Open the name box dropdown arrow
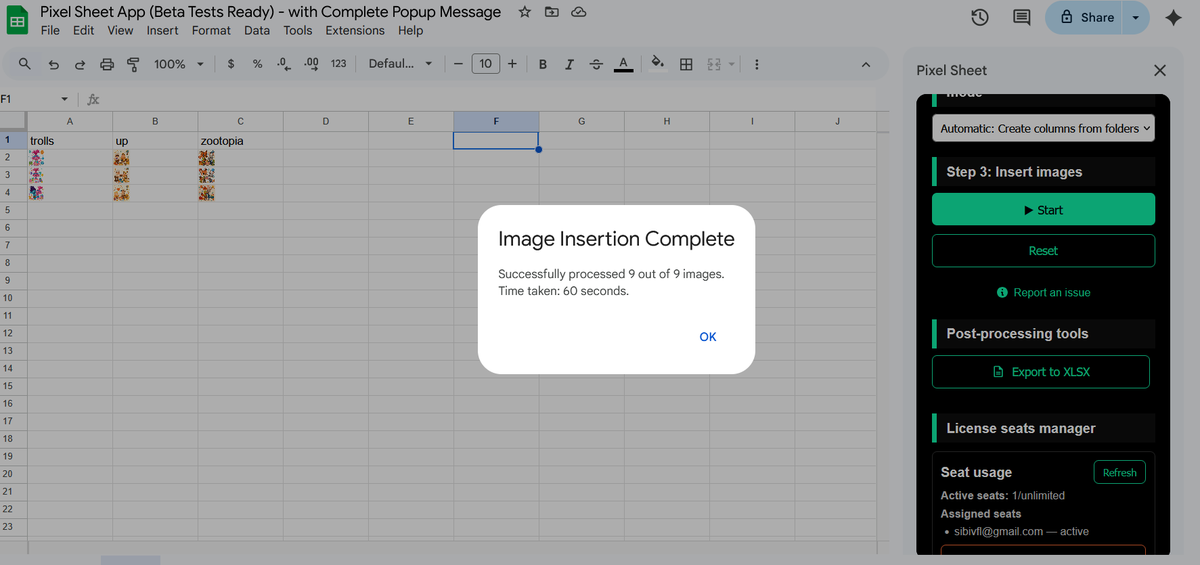This screenshot has width=1200, height=565. pos(65,99)
